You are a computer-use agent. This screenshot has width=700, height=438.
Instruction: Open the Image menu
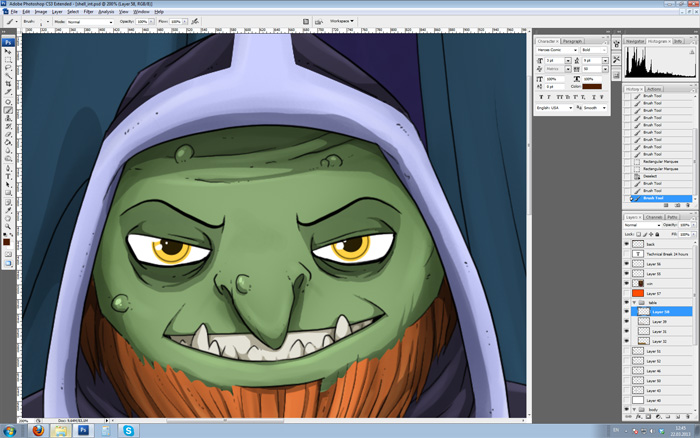pos(41,12)
